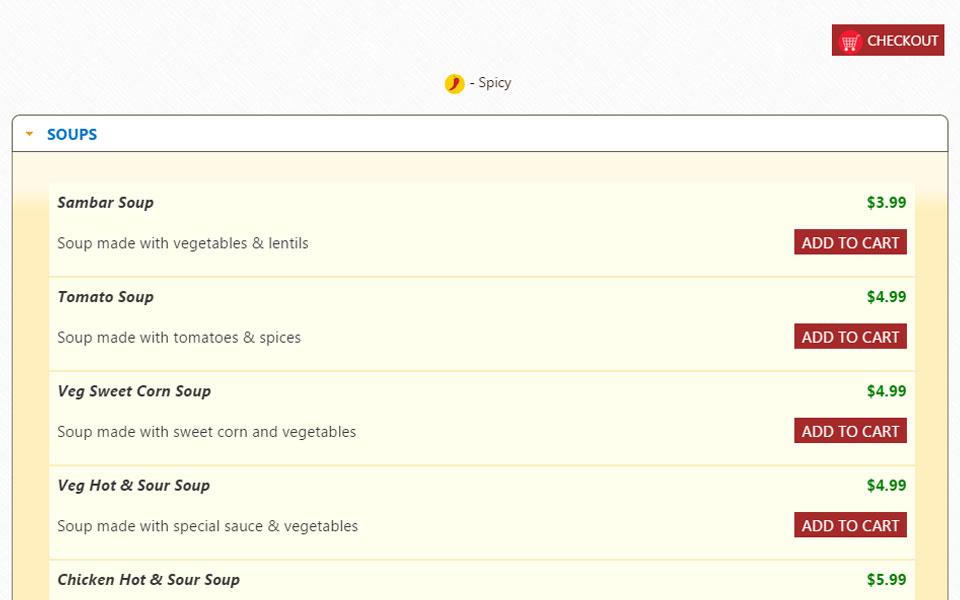Select the Tomato Soup item name

click(105, 296)
